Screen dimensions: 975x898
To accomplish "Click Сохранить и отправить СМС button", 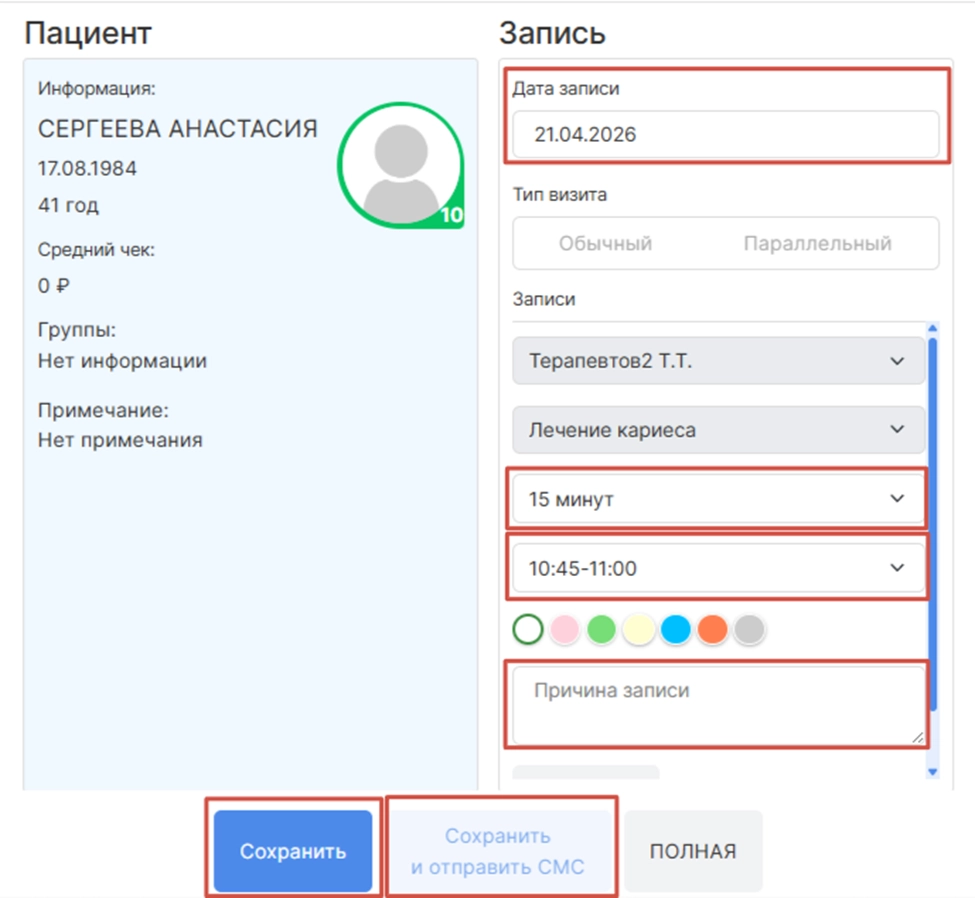I will click(x=498, y=849).
